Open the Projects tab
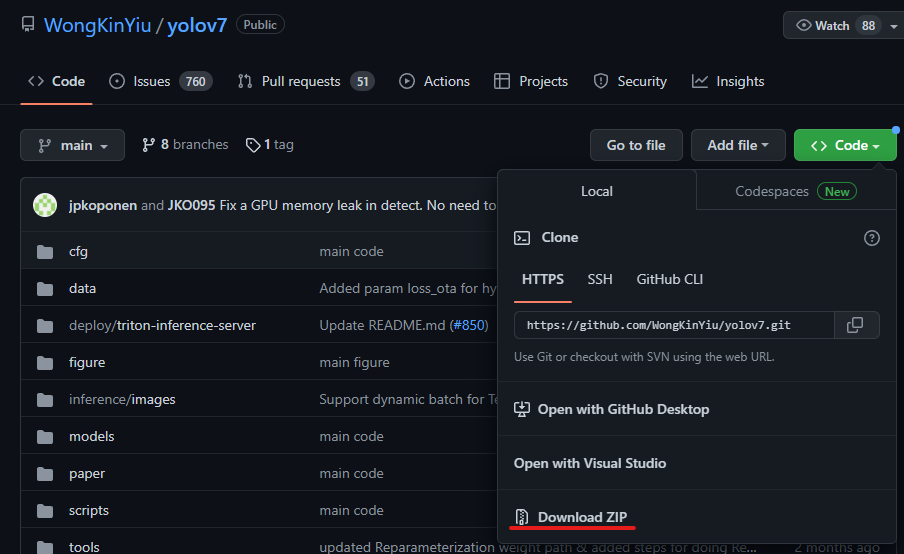This screenshot has height=554, width=904. click(x=531, y=81)
